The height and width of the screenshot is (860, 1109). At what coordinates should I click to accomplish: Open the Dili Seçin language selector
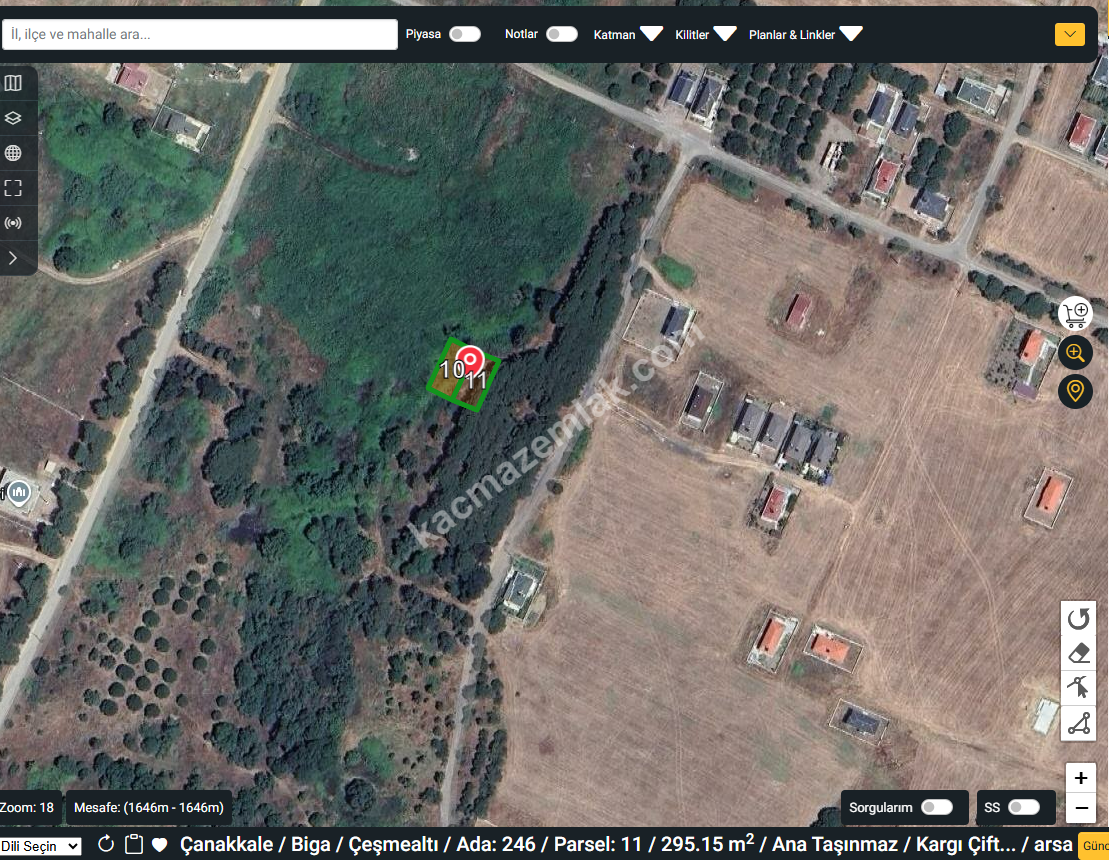(x=41, y=846)
